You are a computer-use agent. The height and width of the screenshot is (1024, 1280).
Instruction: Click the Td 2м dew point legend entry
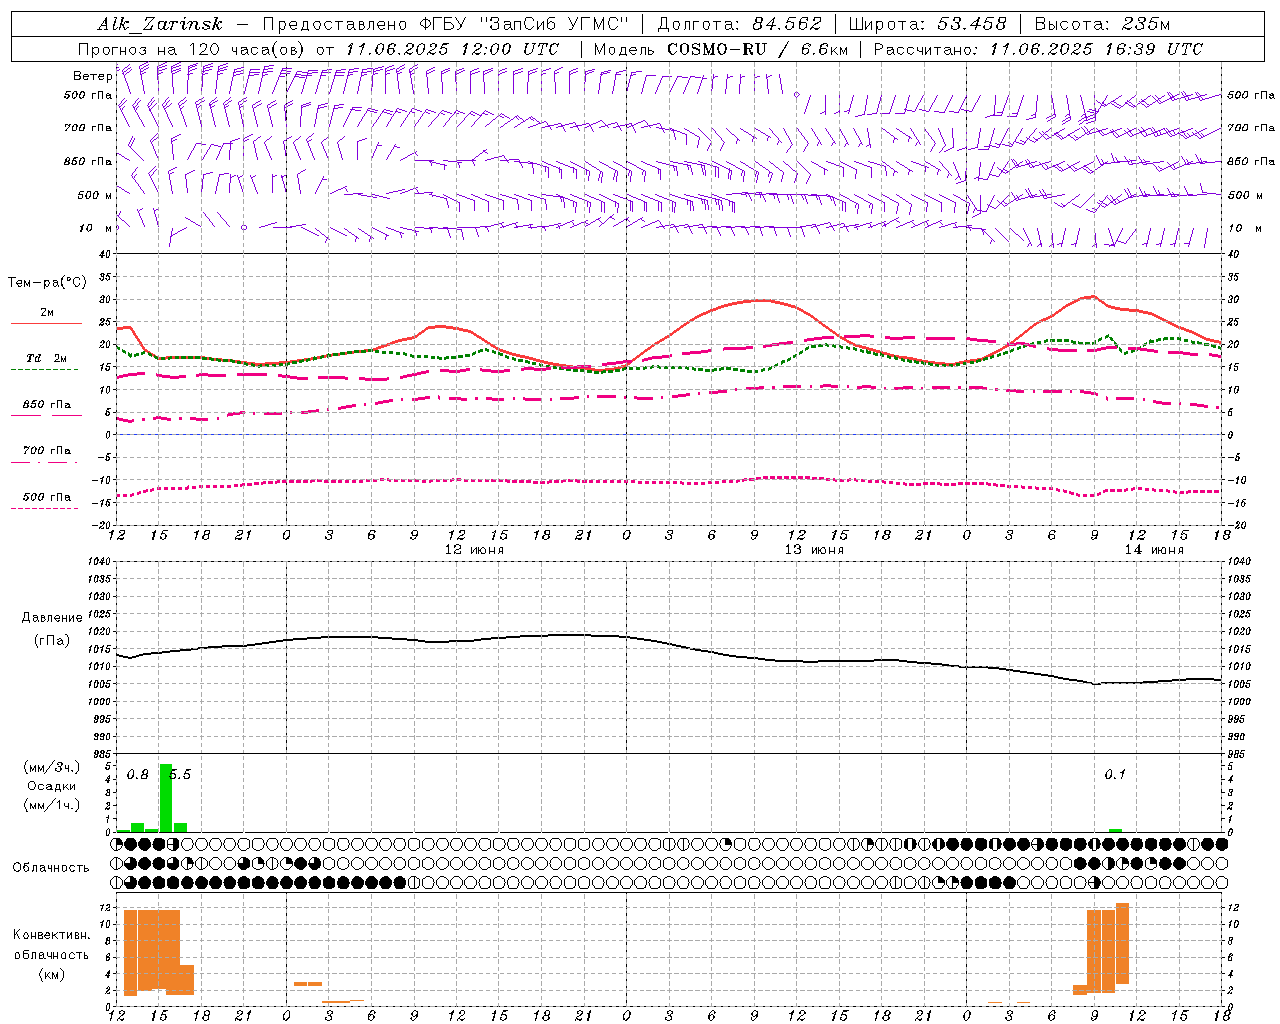[46, 358]
